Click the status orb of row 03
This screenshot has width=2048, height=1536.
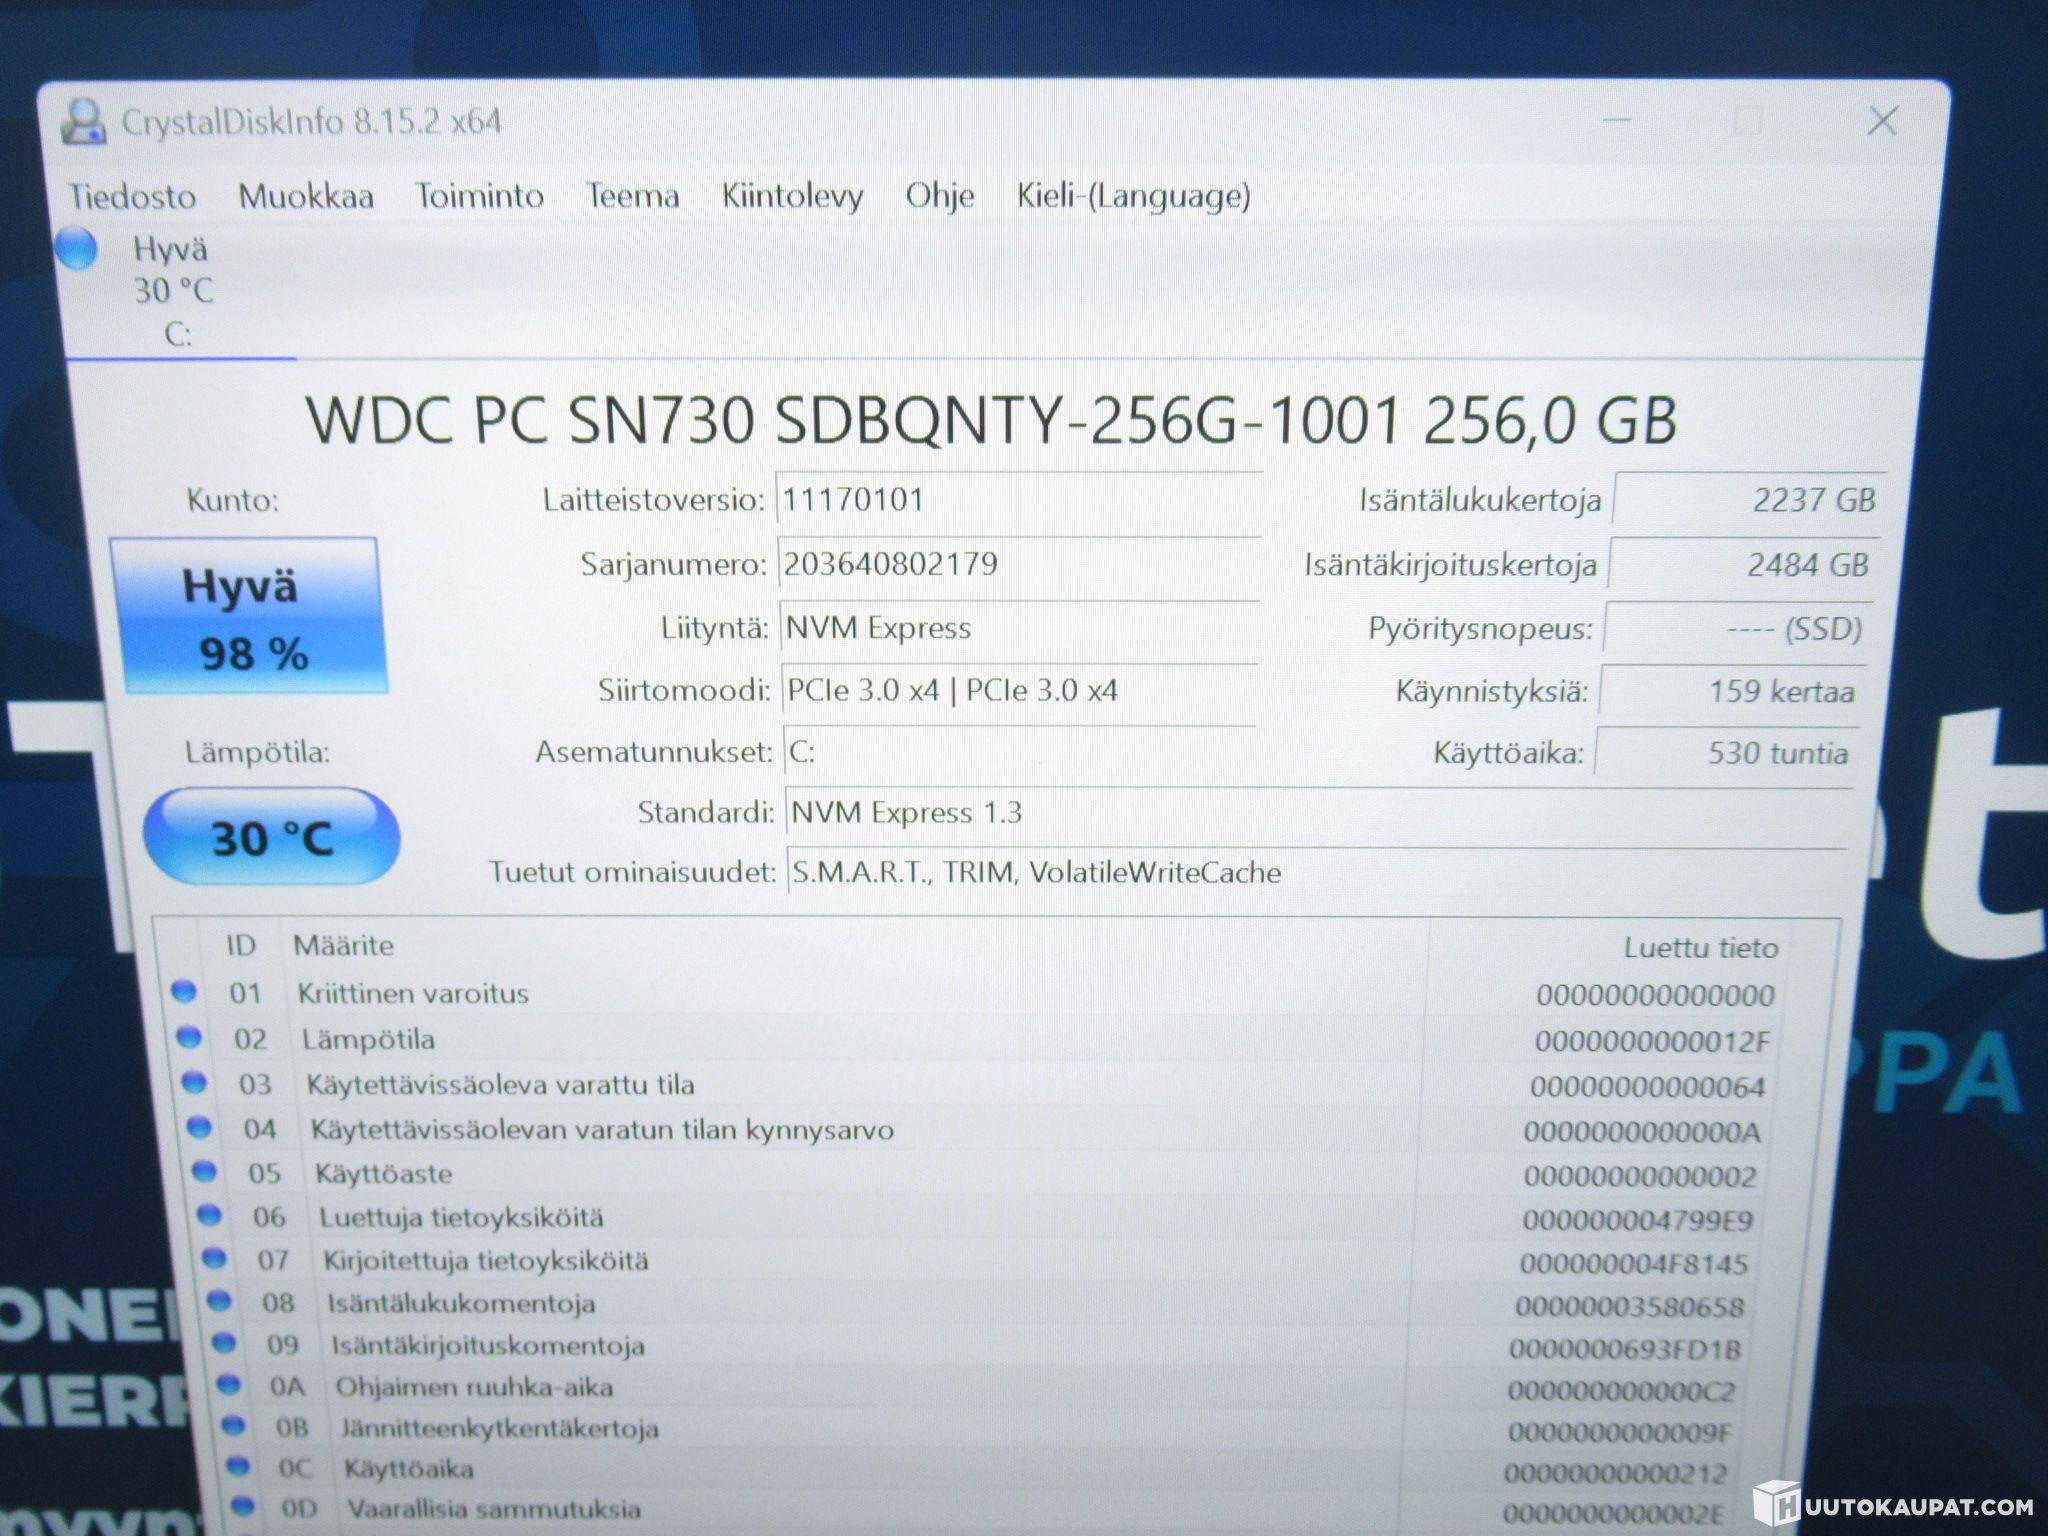[194, 1082]
